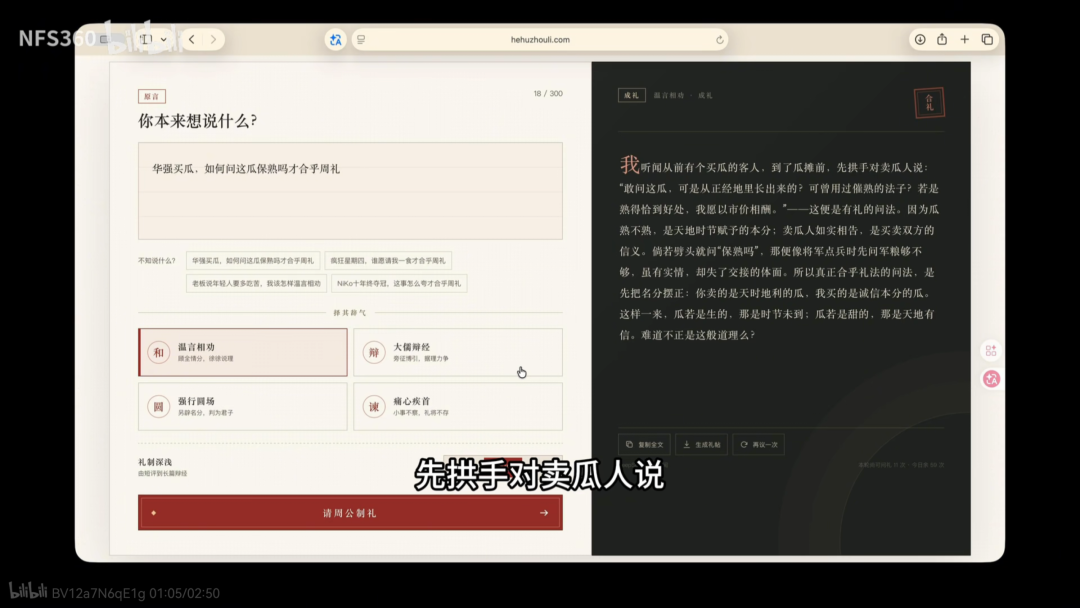Go forward with the browser forward arrow
This screenshot has height=608, width=1080.
click(214, 39)
